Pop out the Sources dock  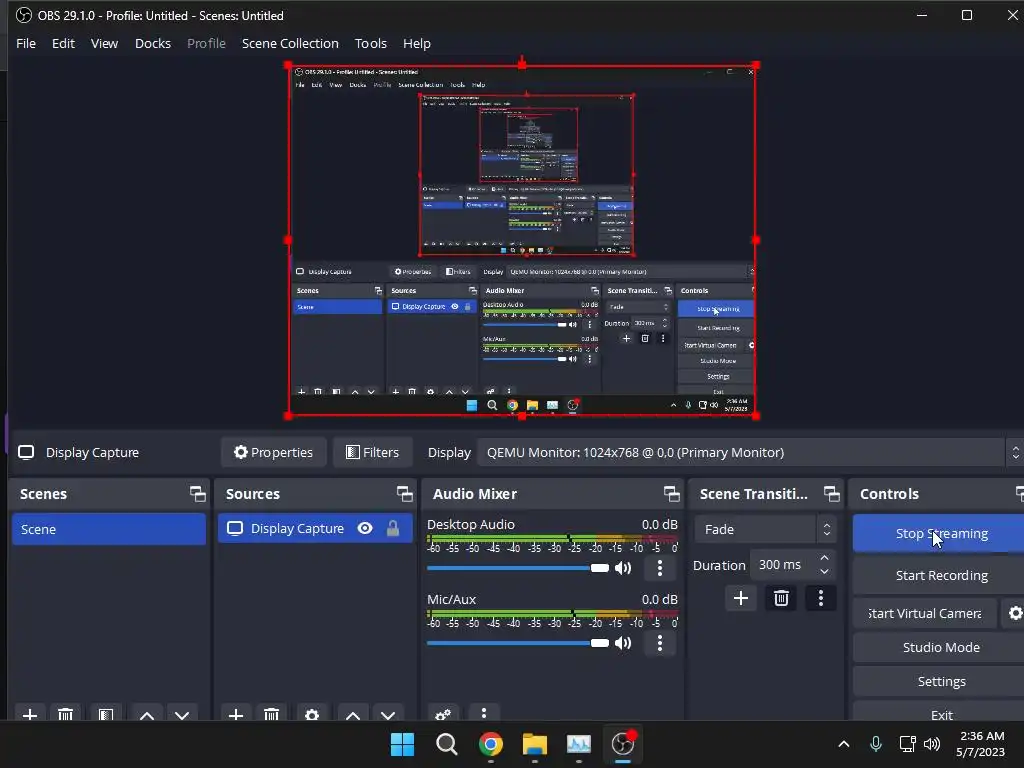[404, 494]
